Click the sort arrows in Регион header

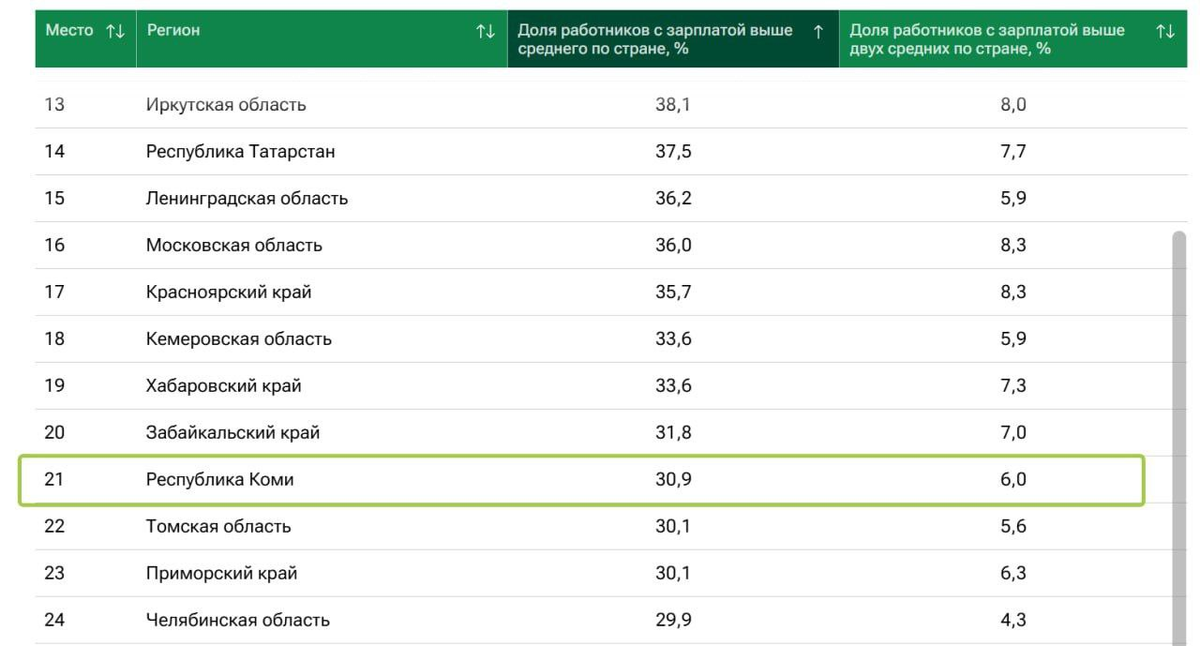(x=485, y=31)
